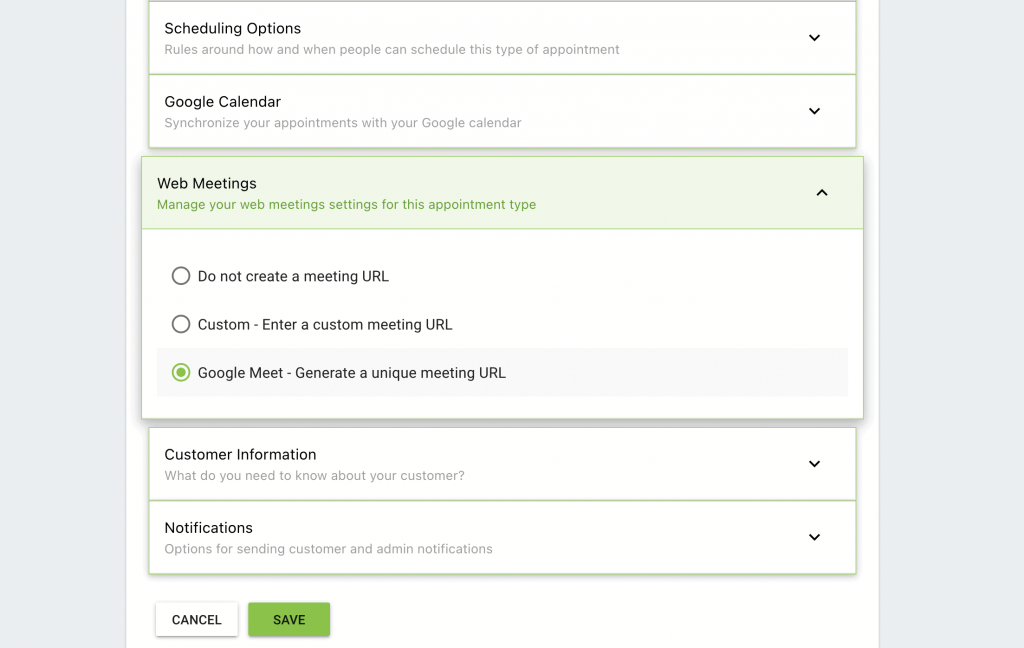Click the green Save button
The height and width of the screenshot is (648, 1024).
pyautogui.click(x=289, y=619)
